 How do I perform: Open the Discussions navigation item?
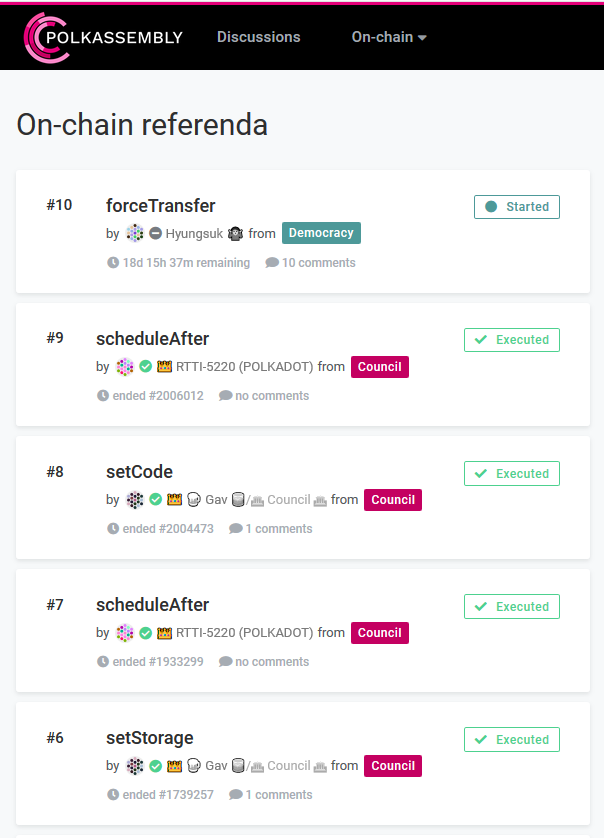point(259,37)
